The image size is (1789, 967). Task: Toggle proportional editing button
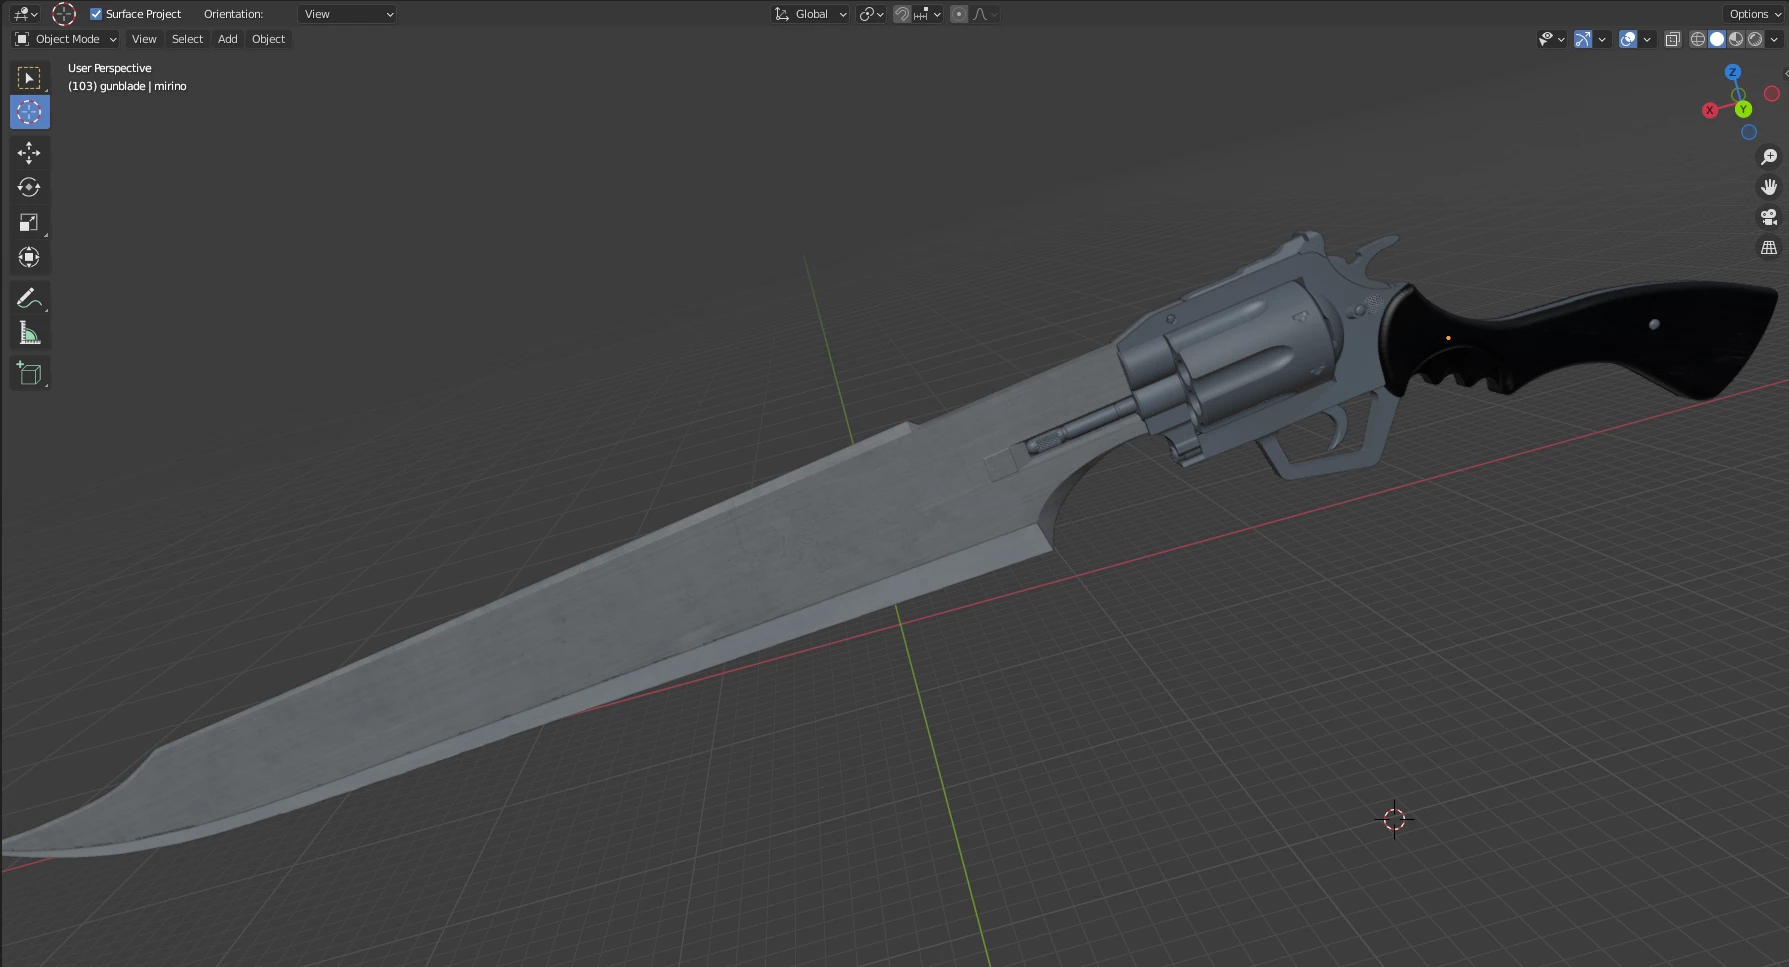pos(959,14)
